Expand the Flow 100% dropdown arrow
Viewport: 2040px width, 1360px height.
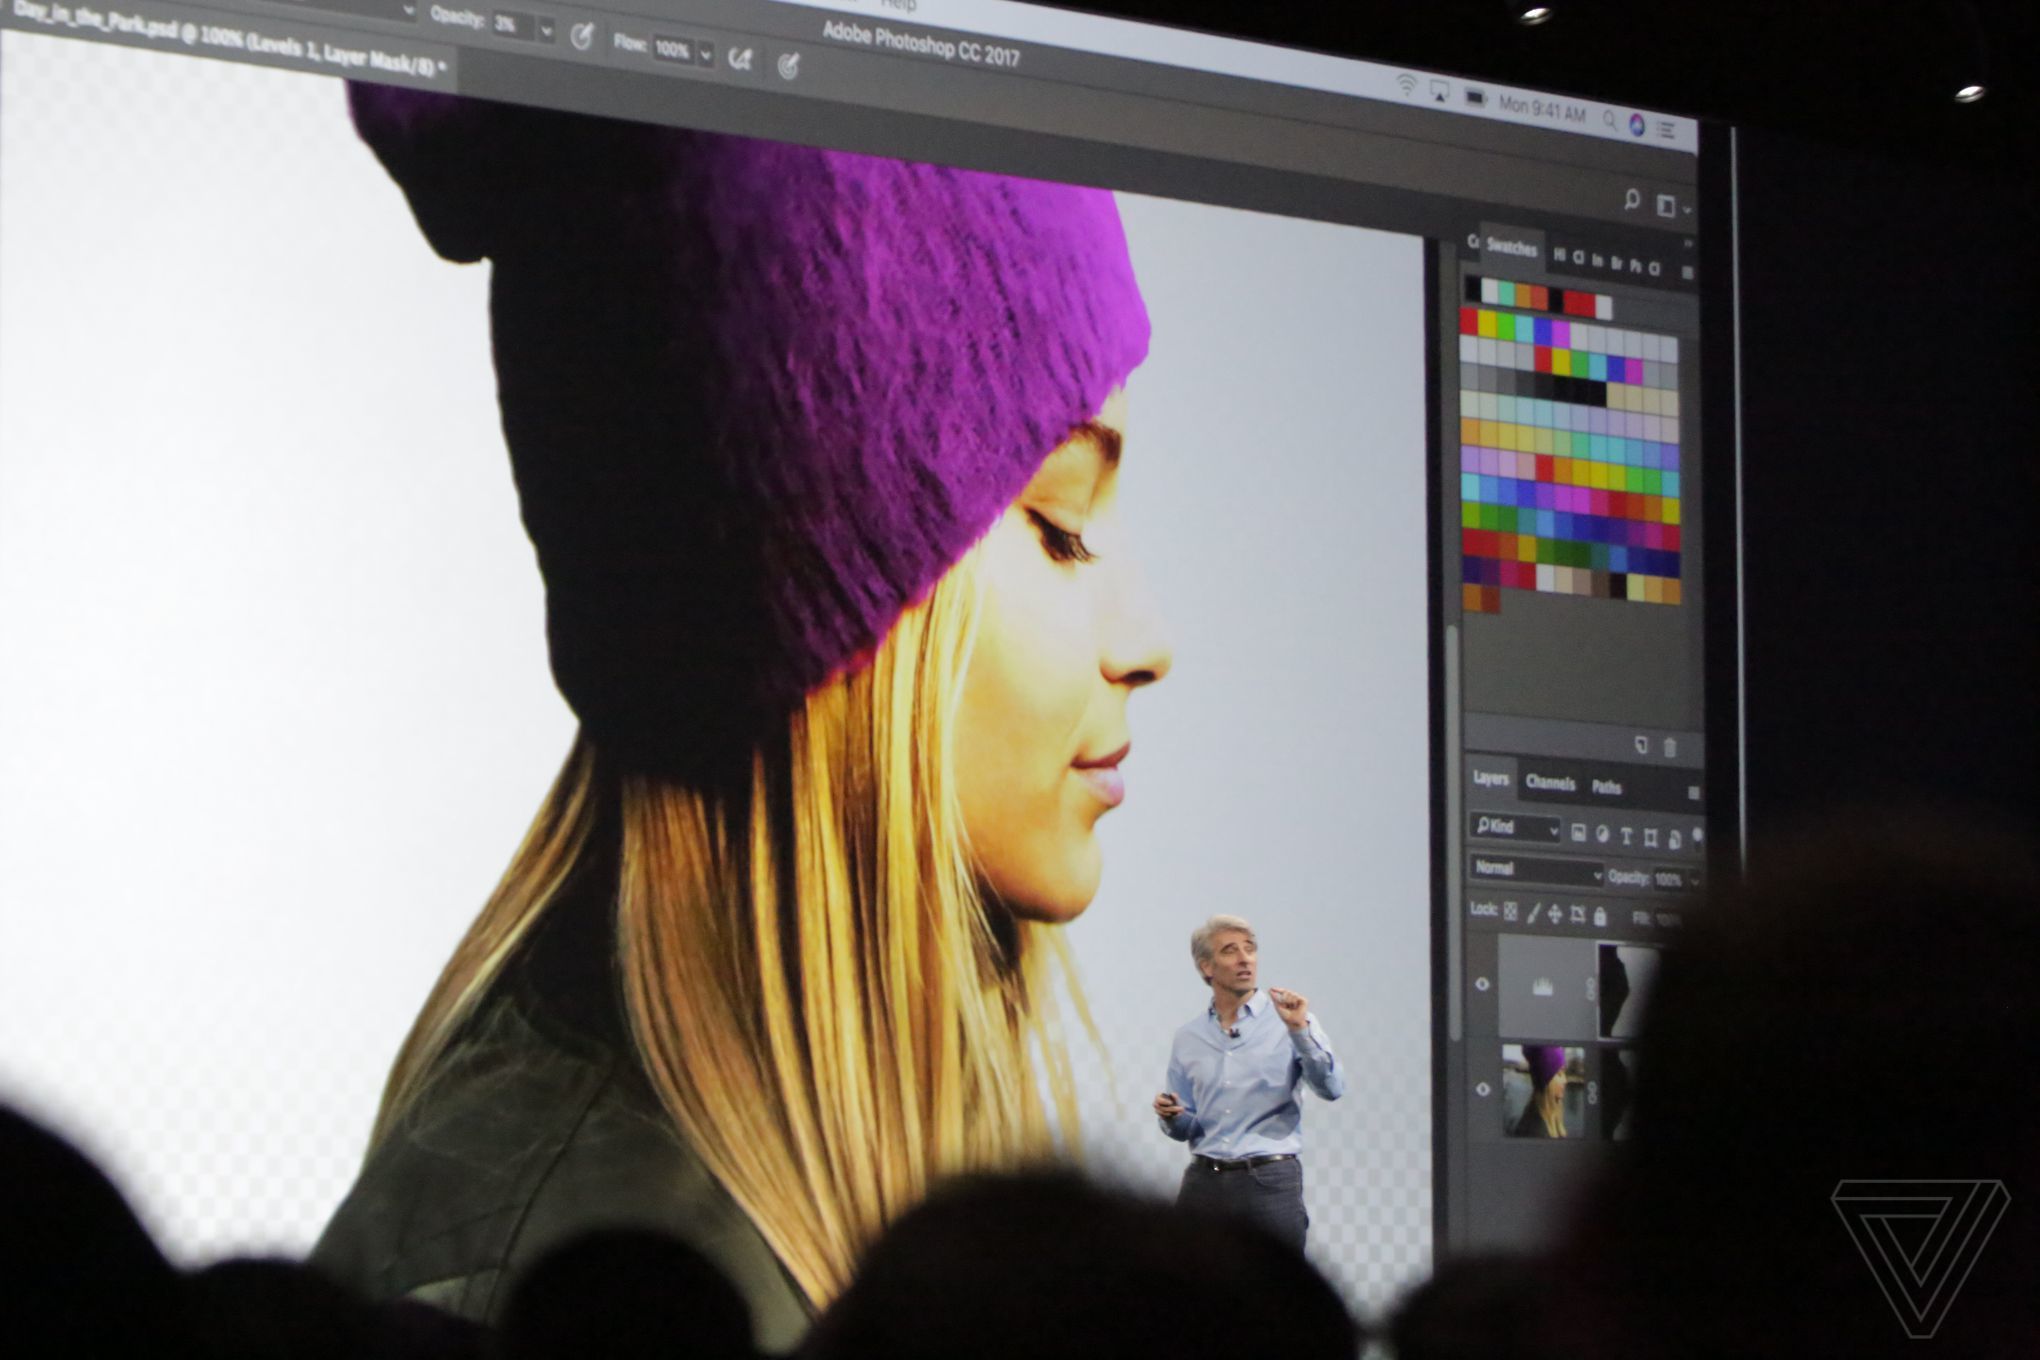point(706,55)
